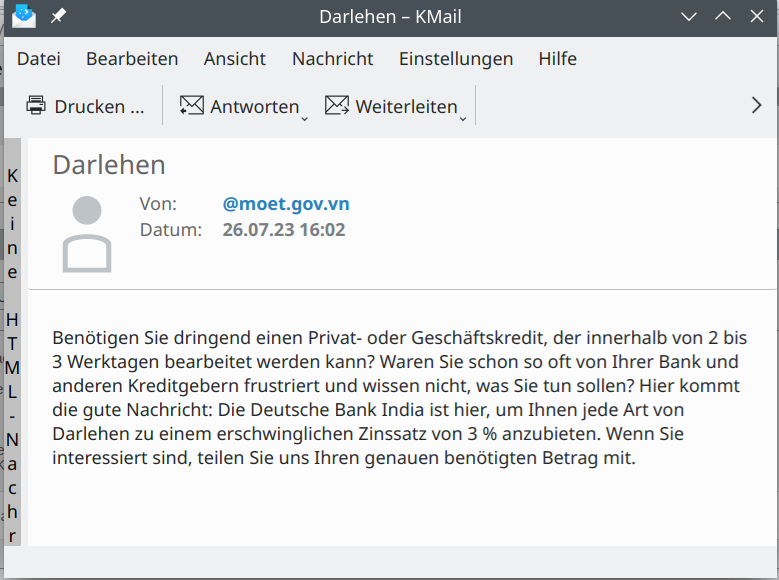Maximize the KMail window
Viewport: 779px width, 580px height.
(723, 17)
